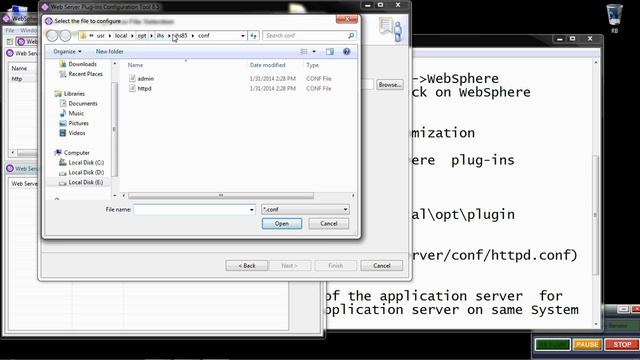Select Local Disk (E:)
640x360 pixels.
coord(86,182)
